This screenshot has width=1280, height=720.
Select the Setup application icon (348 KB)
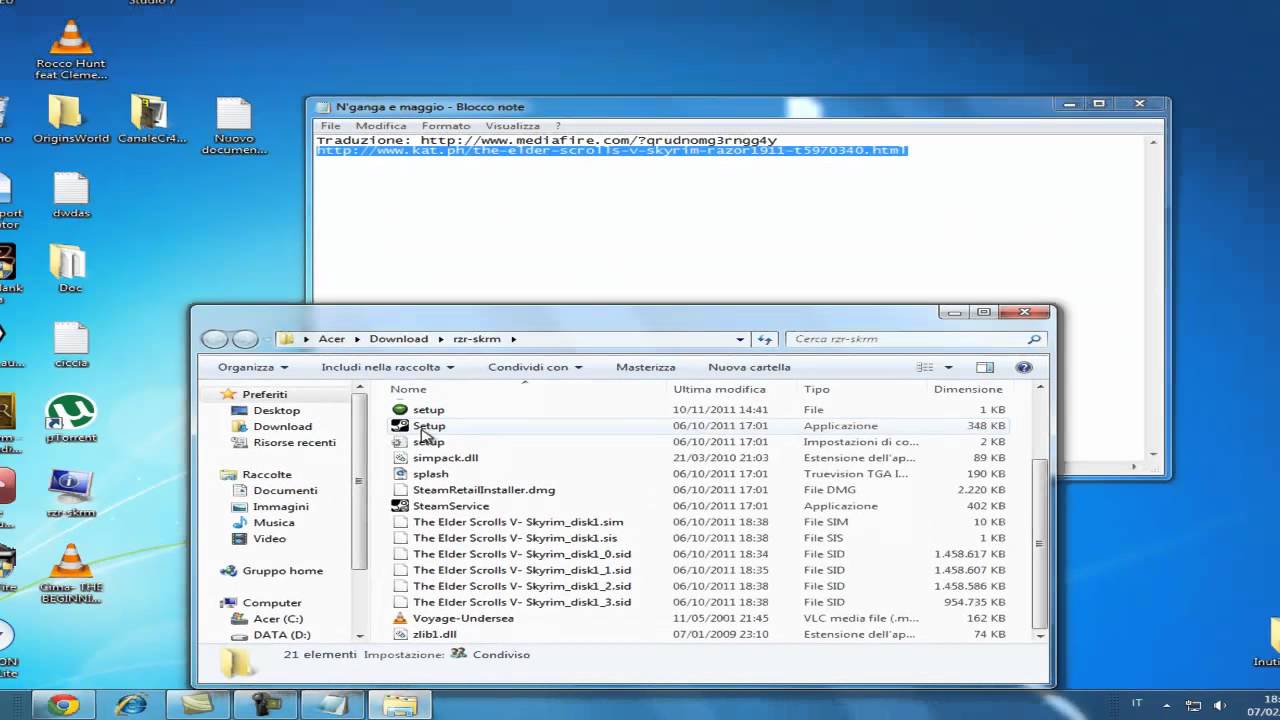click(400, 426)
